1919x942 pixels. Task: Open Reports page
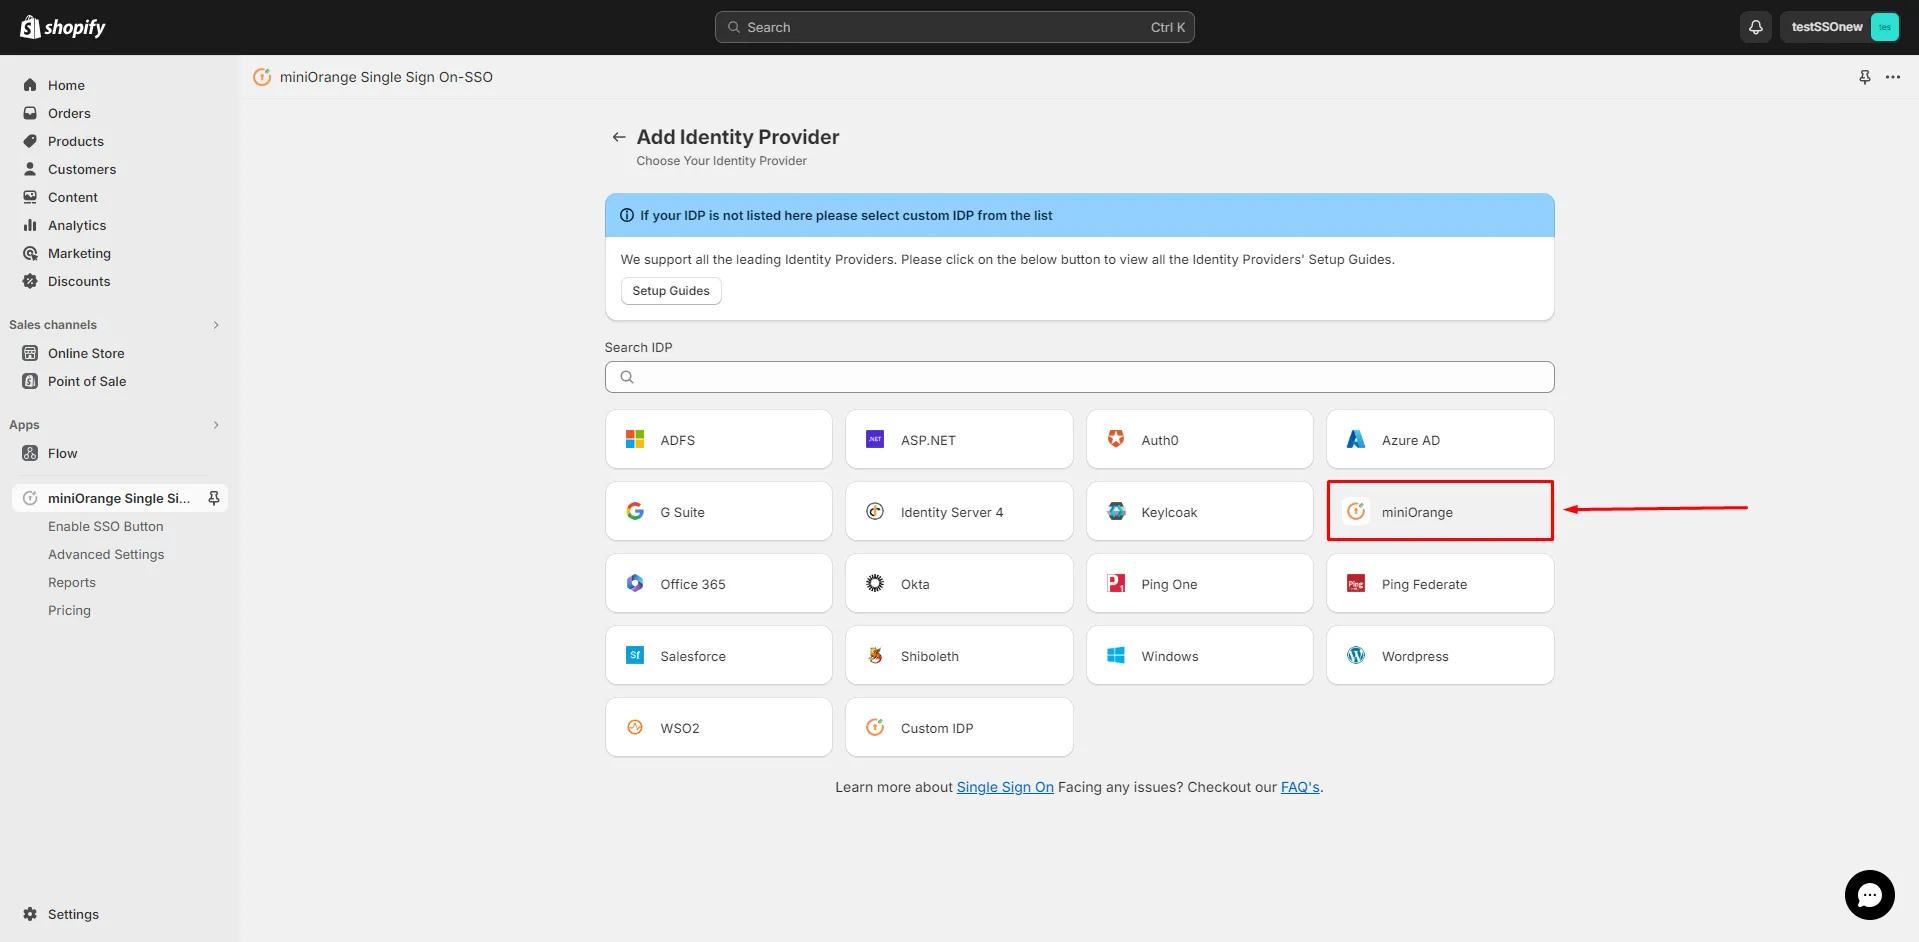(x=72, y=582)
